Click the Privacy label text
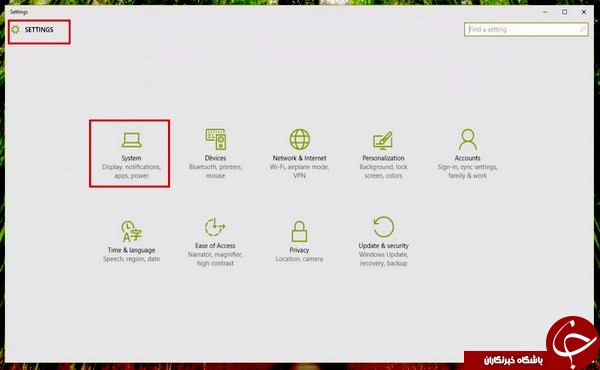This screenshot has height=370, width=600. [x=299, y=250]
